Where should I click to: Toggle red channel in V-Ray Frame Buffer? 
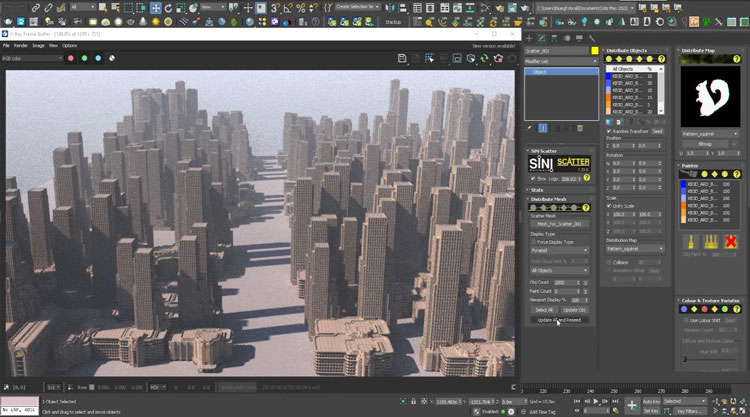(x=71, y=58)
